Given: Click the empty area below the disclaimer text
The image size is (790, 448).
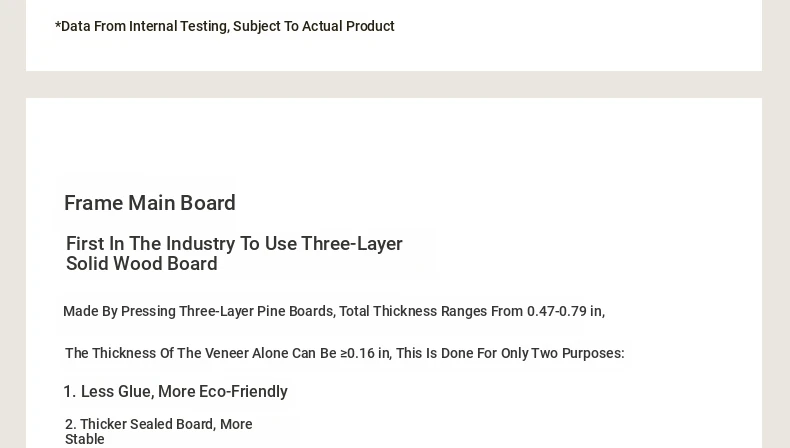Looking at the screenshot, I should (394, 53).
